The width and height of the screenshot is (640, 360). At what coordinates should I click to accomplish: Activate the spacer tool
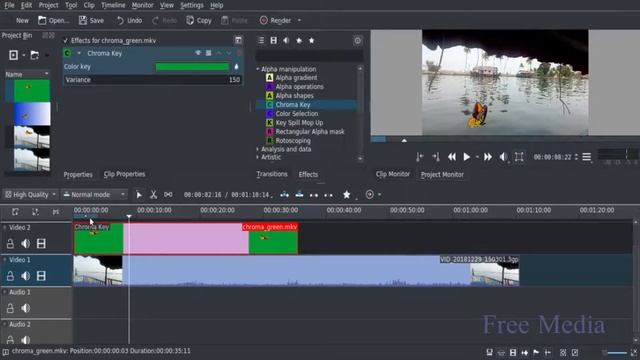pos(168,195)
